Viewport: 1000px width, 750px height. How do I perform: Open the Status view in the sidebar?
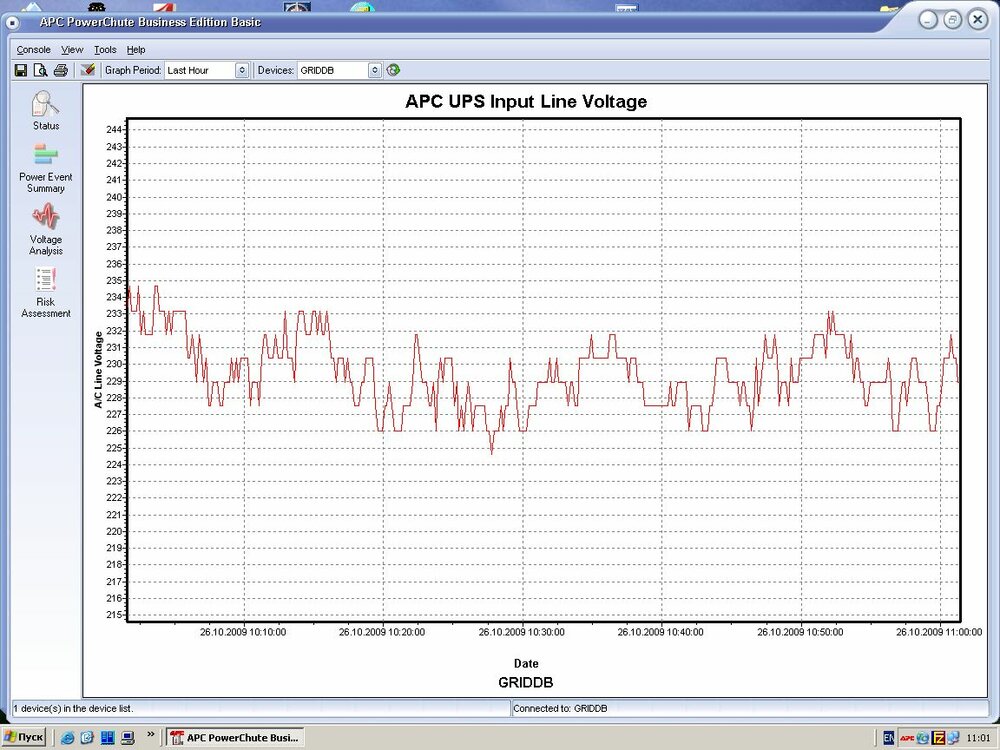coord(46,110)
